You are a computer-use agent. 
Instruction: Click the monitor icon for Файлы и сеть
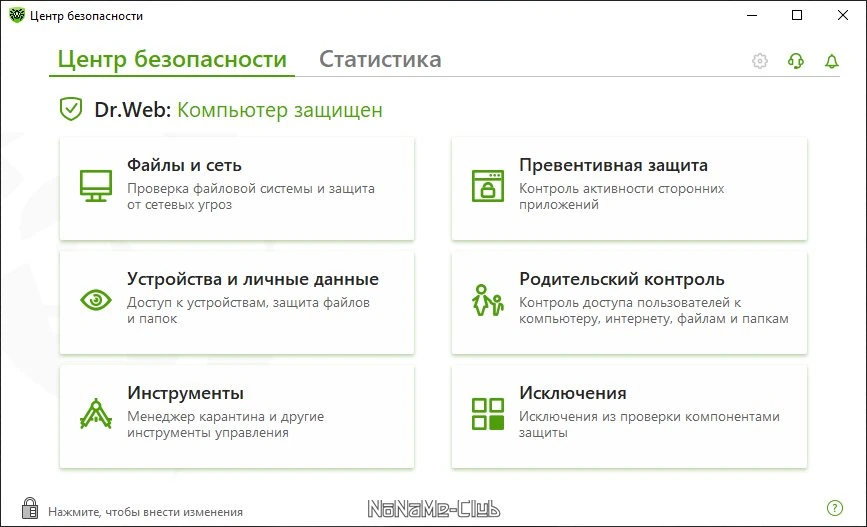point(96,186)
